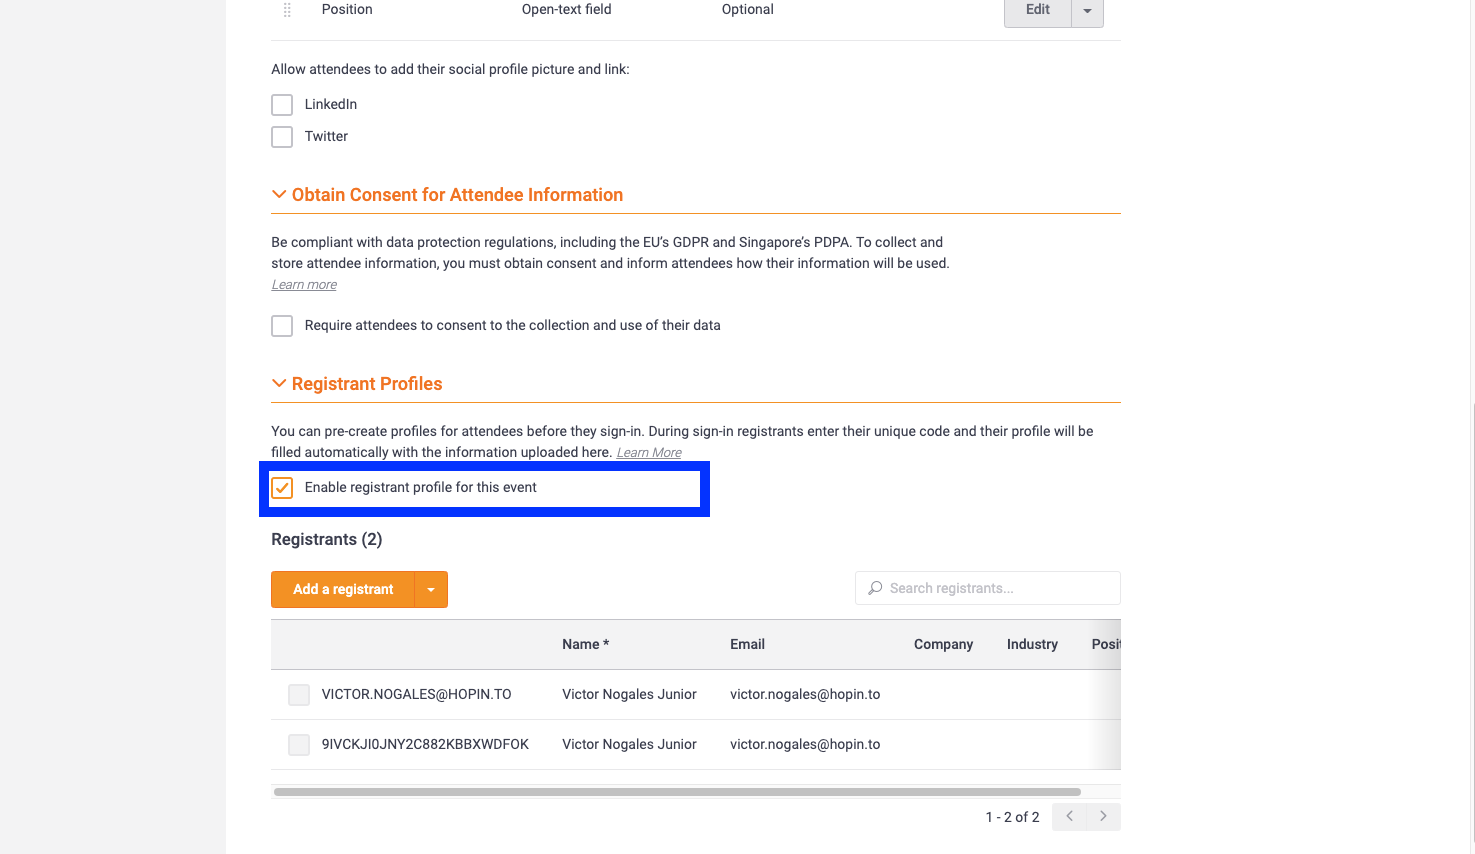Enable Twitter social profile checkbox
Screen dimensions: 1475x854
tap(282, 137)
